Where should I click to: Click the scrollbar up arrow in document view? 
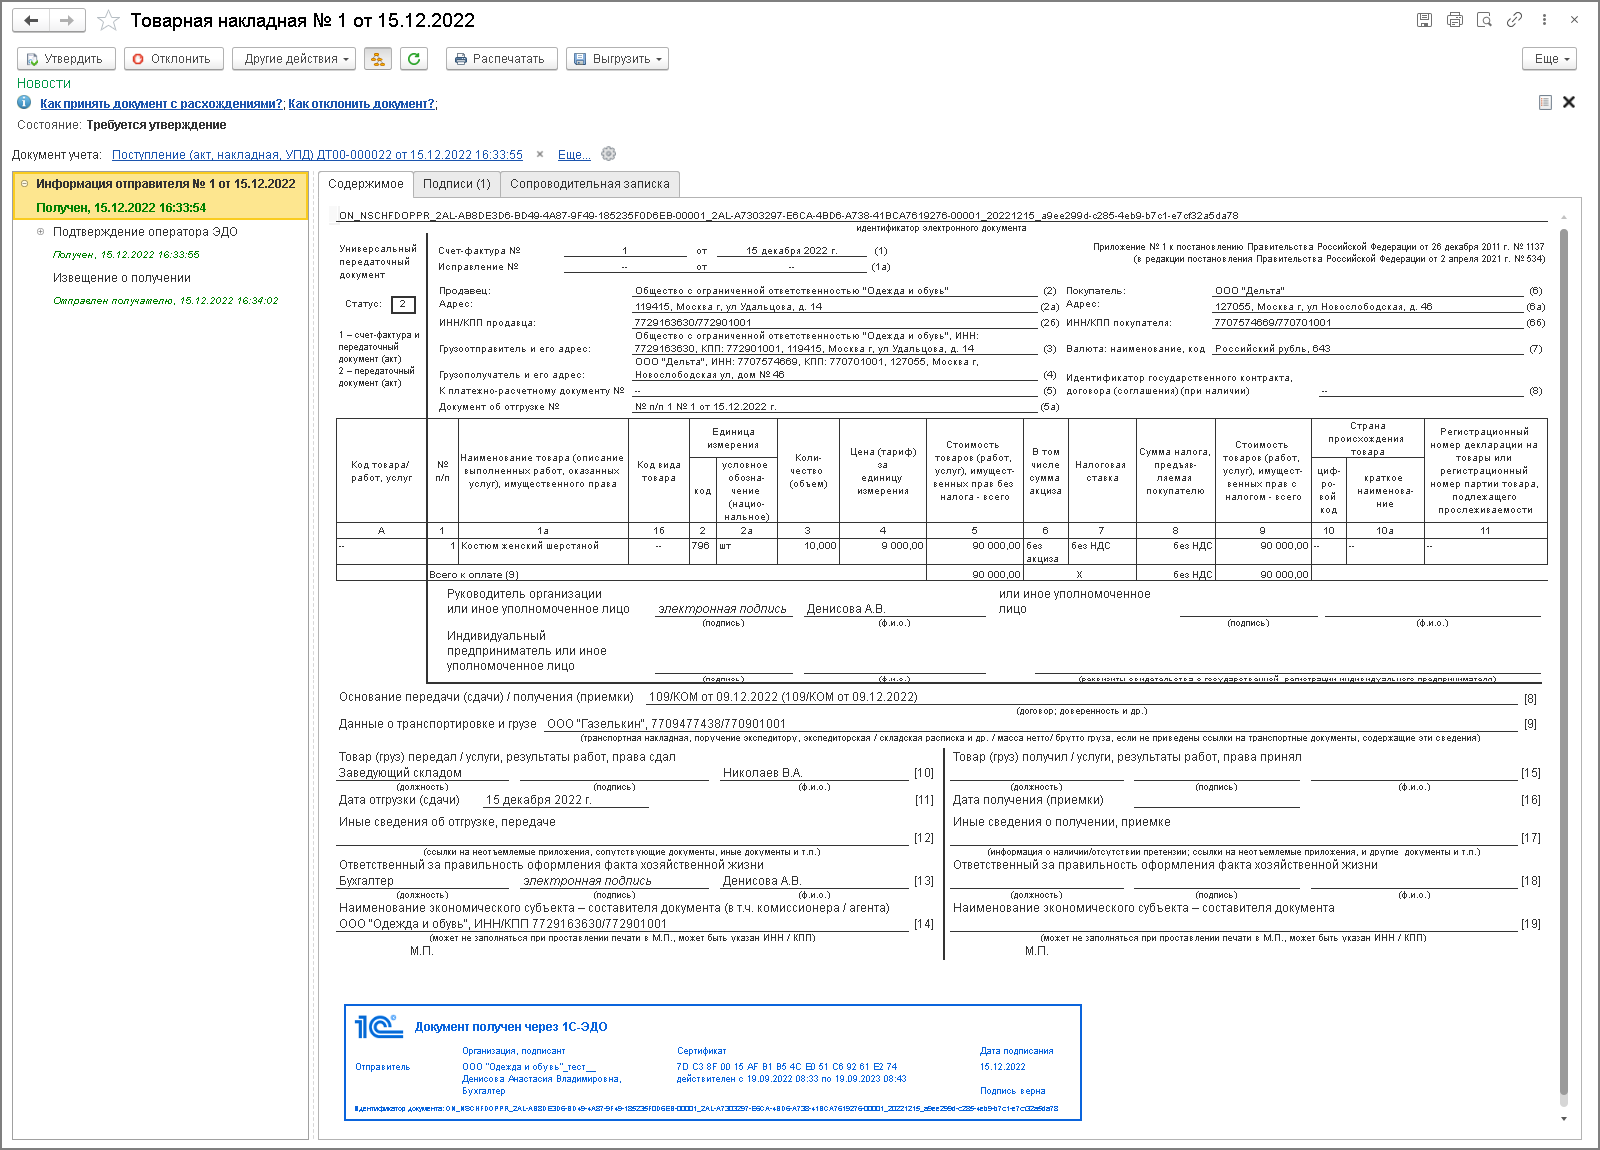(x=1564, y=217)
